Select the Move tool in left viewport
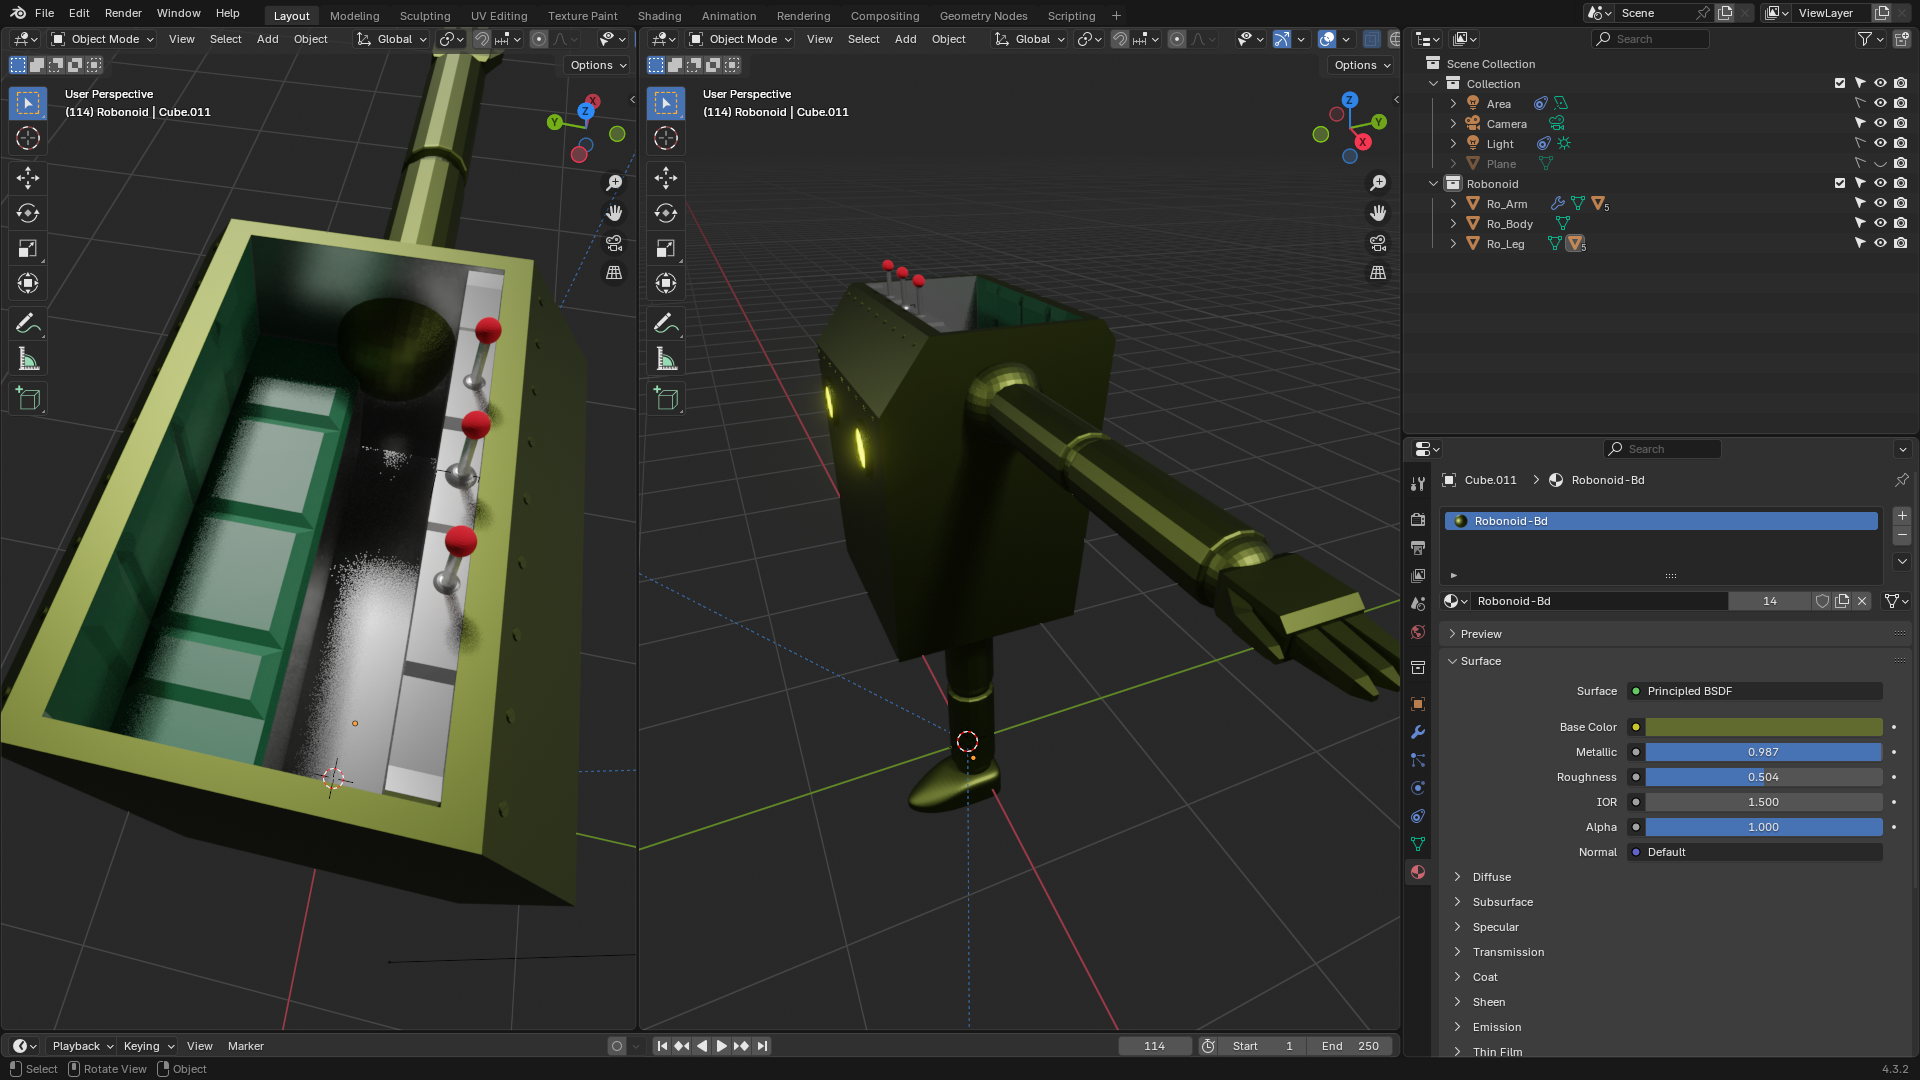Screen dimensions: 1920x1080 (28, 178)
